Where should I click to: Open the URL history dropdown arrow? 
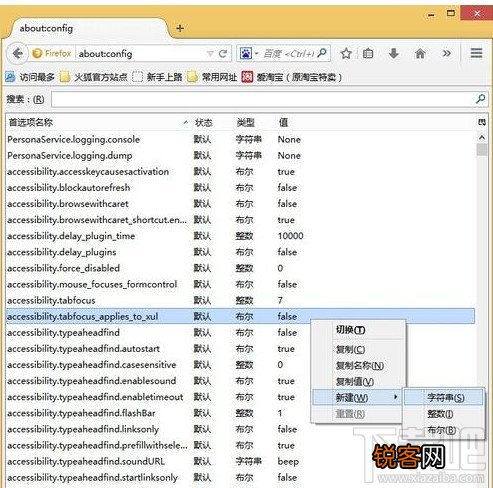pyautogui.click(x=210, y=54)
